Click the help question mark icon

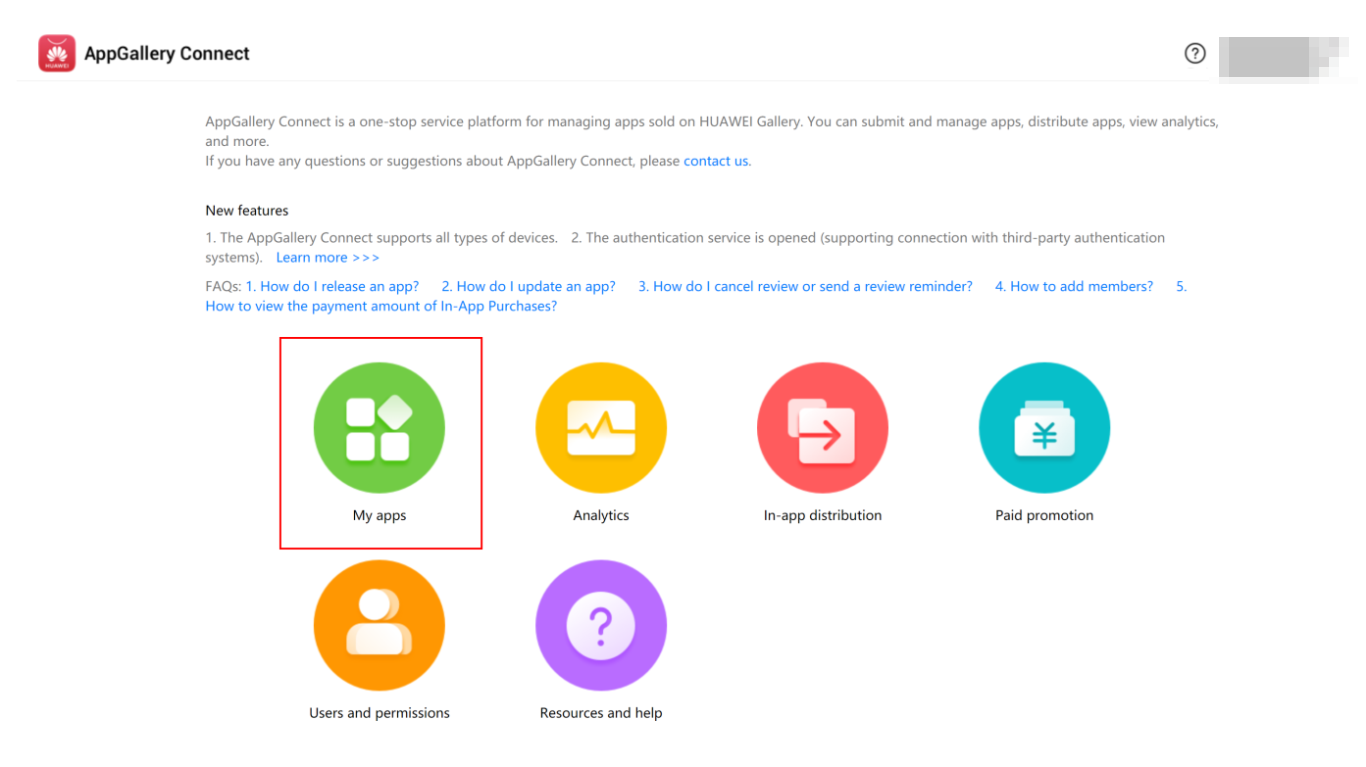click(x=1195, y=54)
